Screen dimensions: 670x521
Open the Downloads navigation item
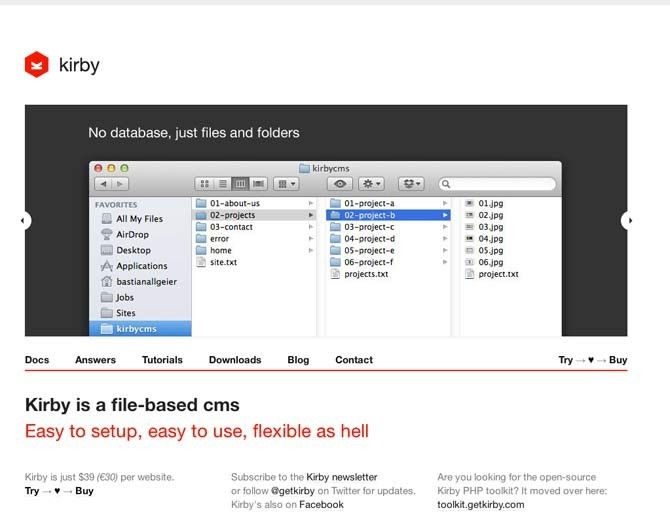(235, 360)
